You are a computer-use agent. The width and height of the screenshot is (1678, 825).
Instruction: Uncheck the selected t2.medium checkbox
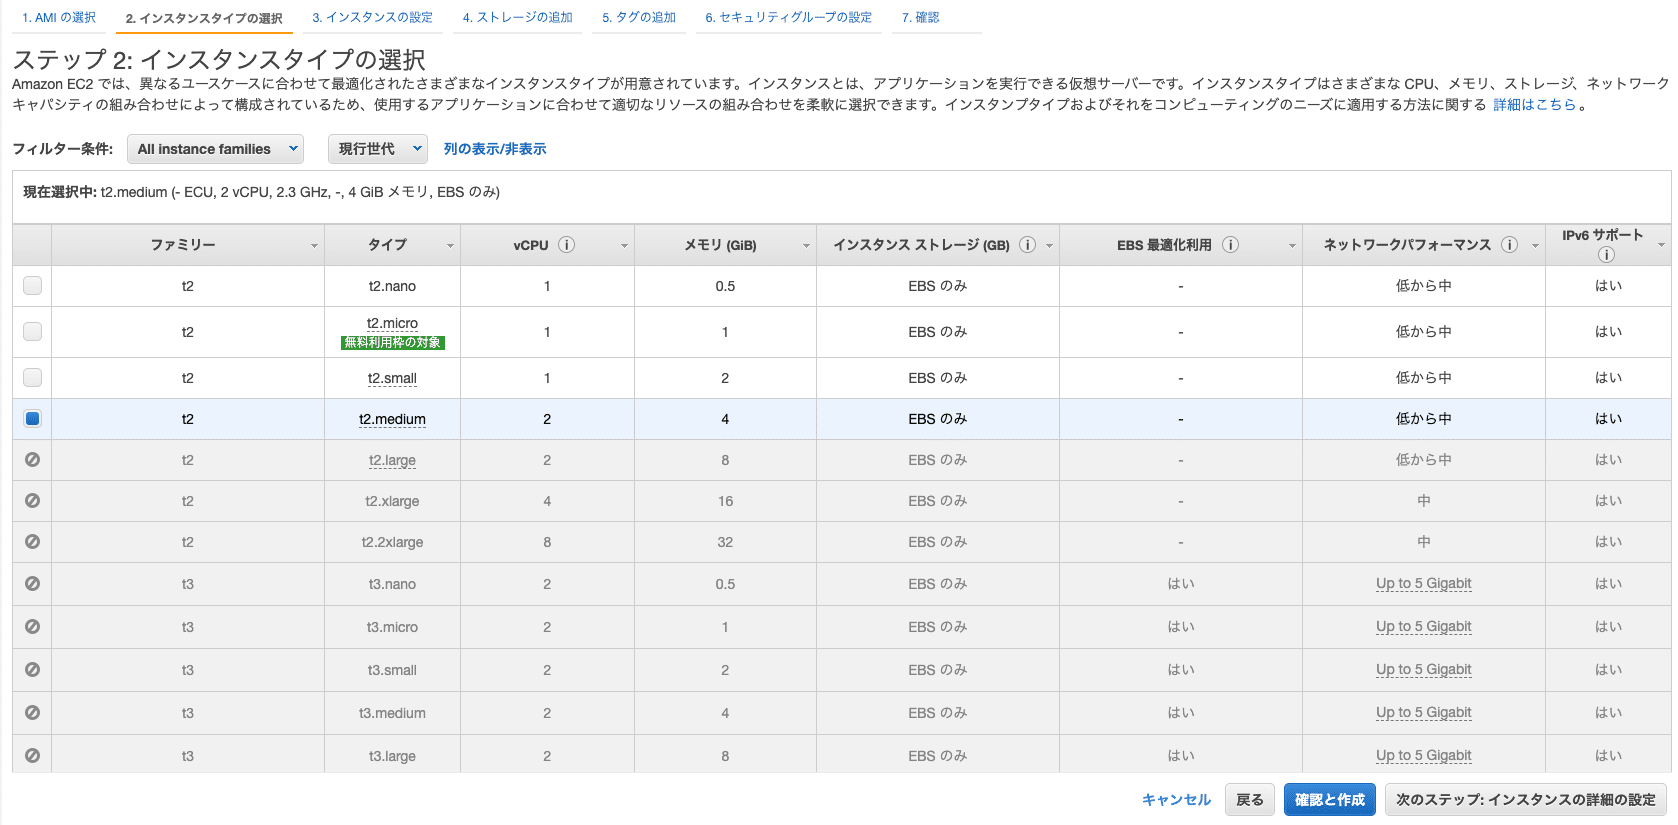[x=32, y=419]
